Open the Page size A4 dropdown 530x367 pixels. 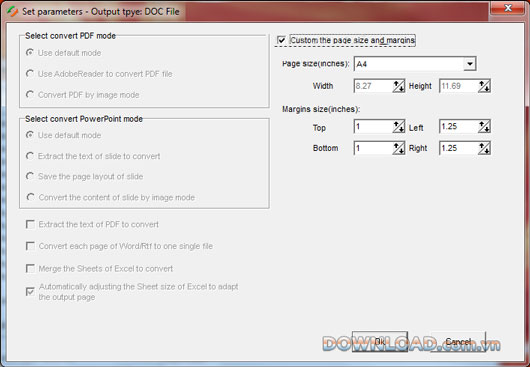469,64
